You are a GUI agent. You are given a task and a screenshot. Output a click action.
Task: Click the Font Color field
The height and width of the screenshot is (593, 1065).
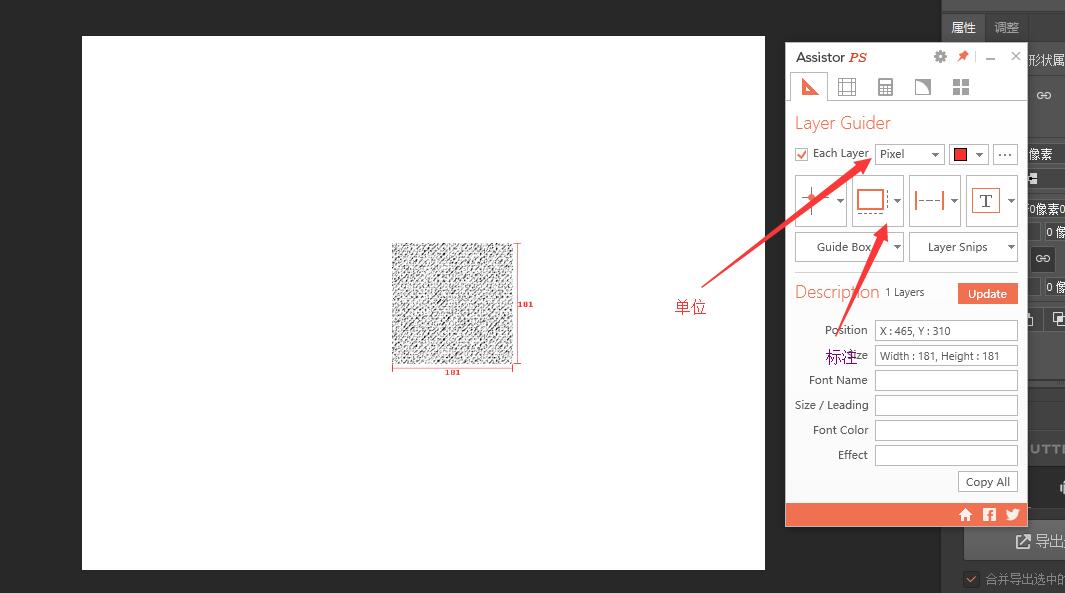click(946, 430)
